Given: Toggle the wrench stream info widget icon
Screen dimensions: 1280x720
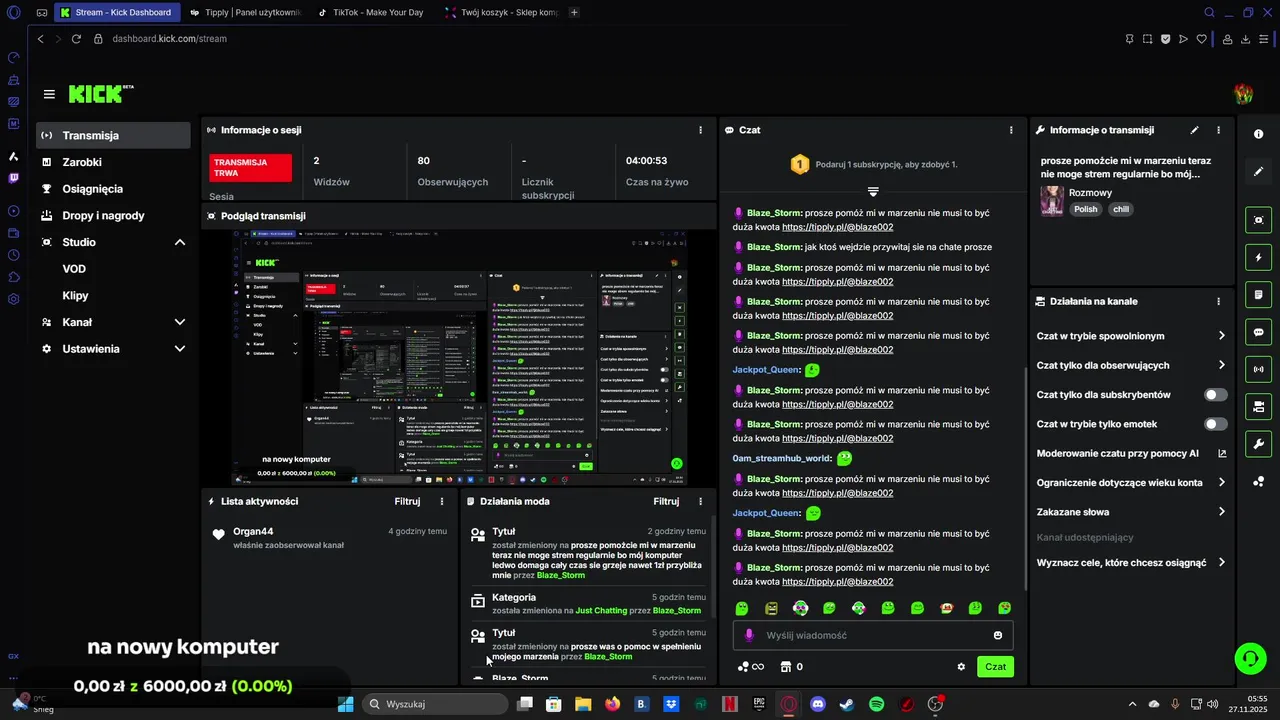Looking at the screenshot, I should [1258, 444].
